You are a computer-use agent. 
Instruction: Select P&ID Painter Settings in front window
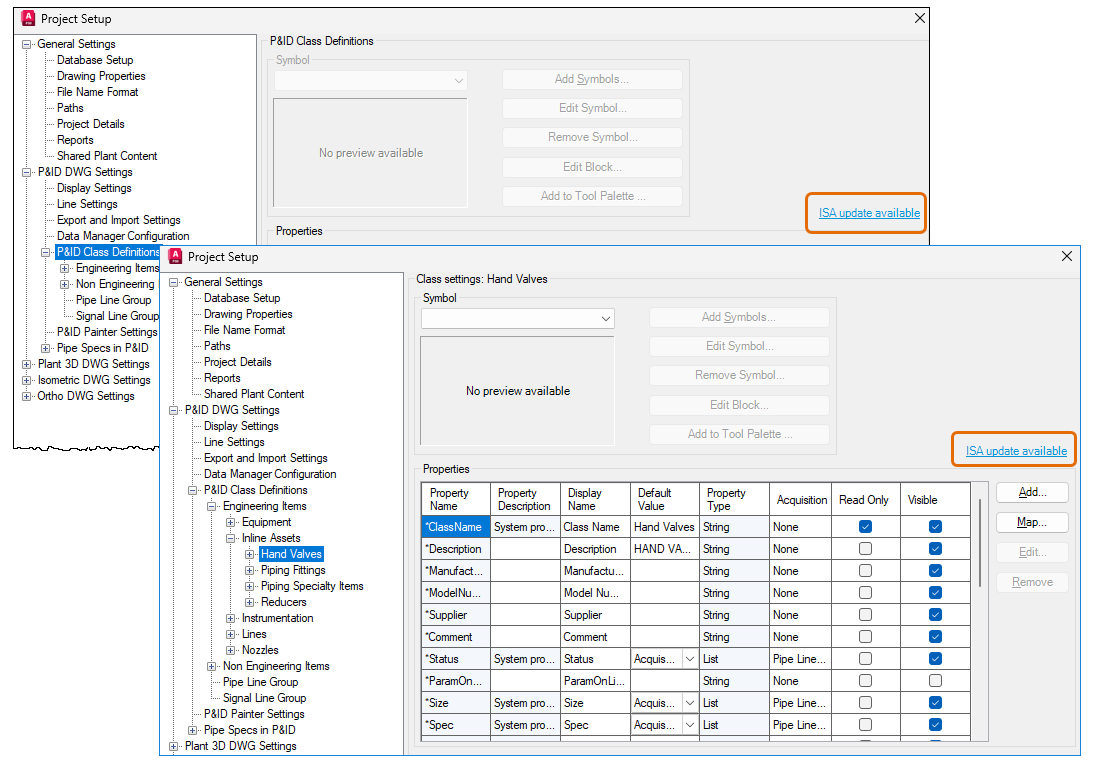[x=254, y=714]
